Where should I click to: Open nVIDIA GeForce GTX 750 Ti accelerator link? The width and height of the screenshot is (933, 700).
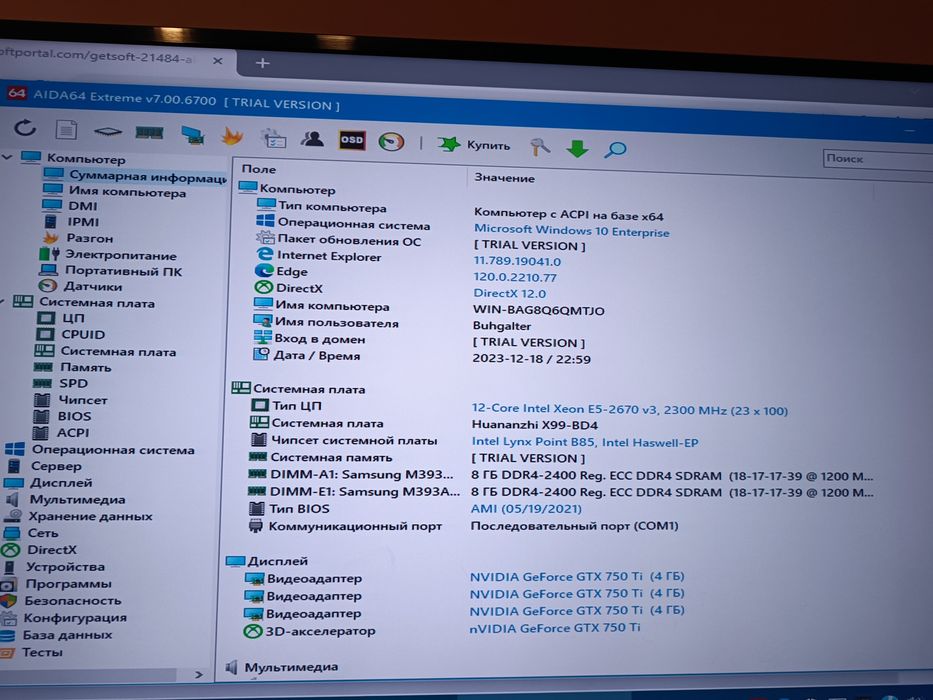[555, 628]
